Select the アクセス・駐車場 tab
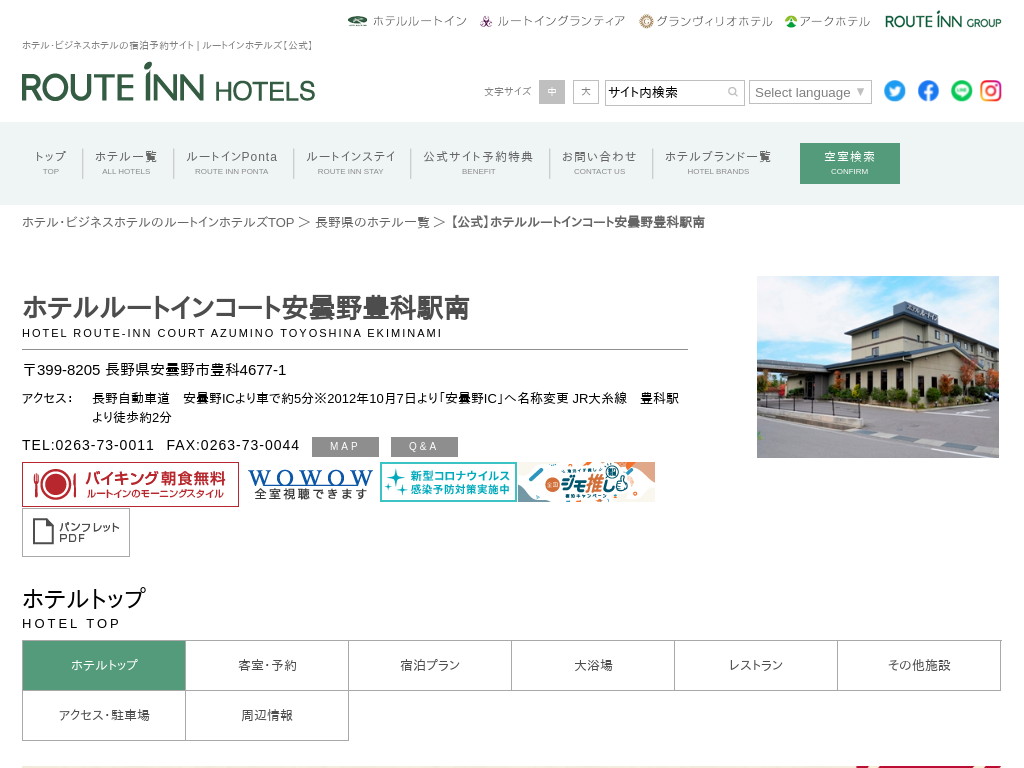 click(104, 716)
